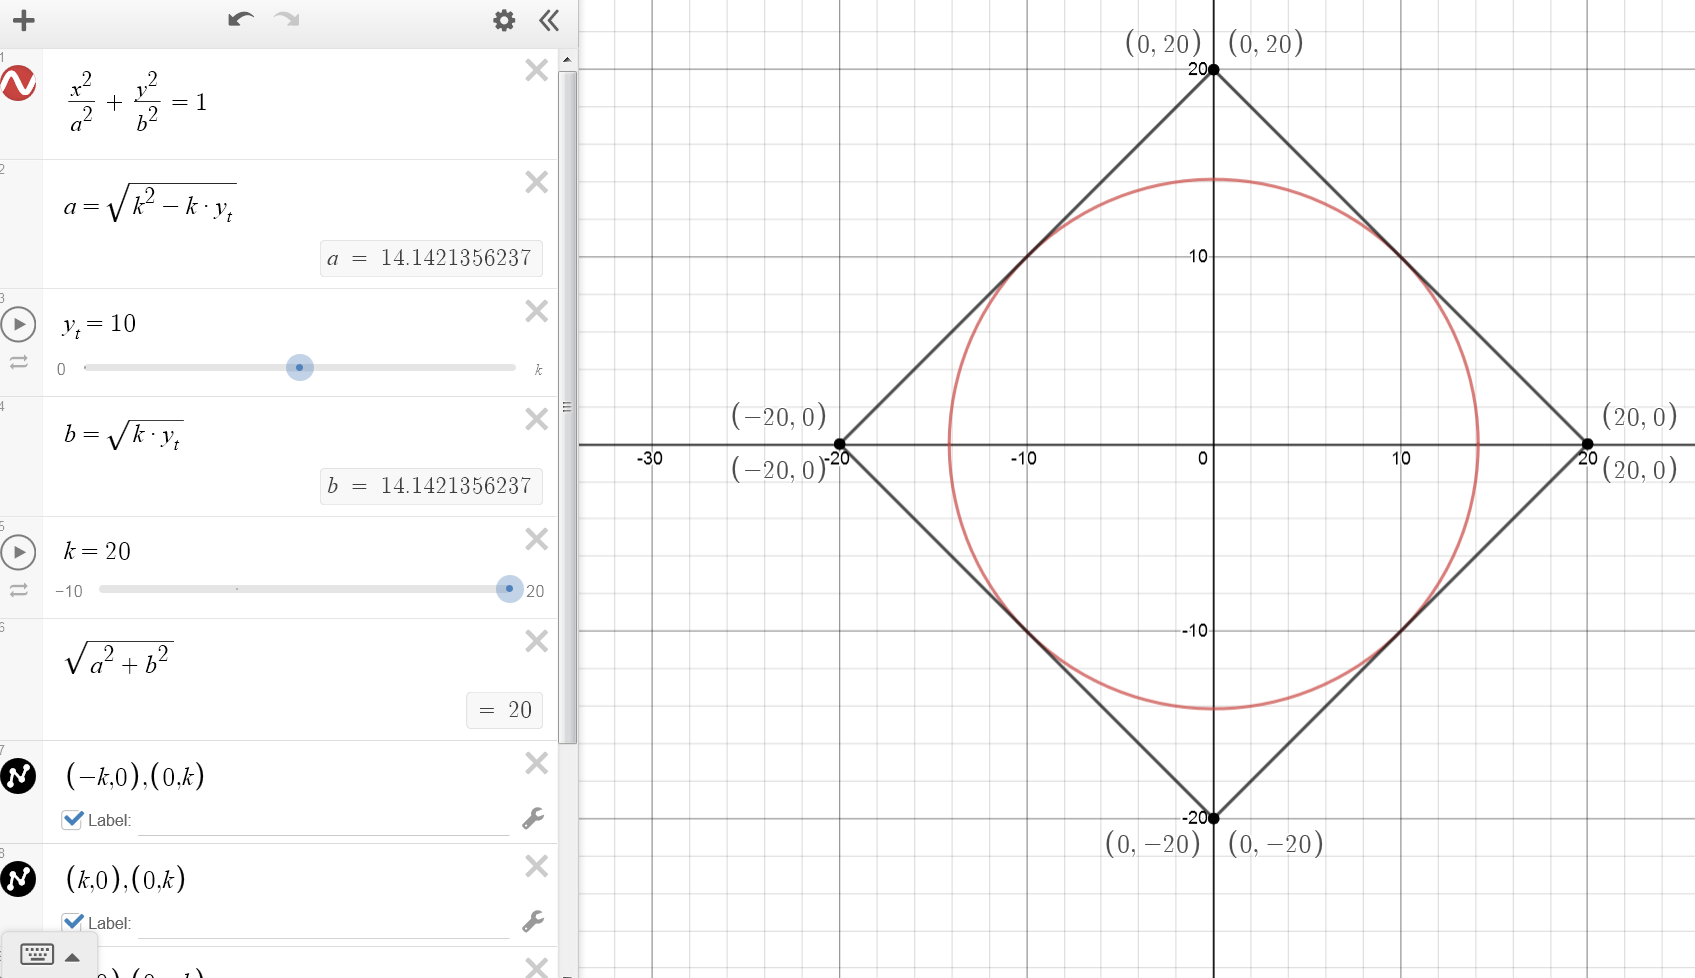Viewport: 1695px width, 978px height.
Task: Hide the ellipse equation graph
Action: 19,83
